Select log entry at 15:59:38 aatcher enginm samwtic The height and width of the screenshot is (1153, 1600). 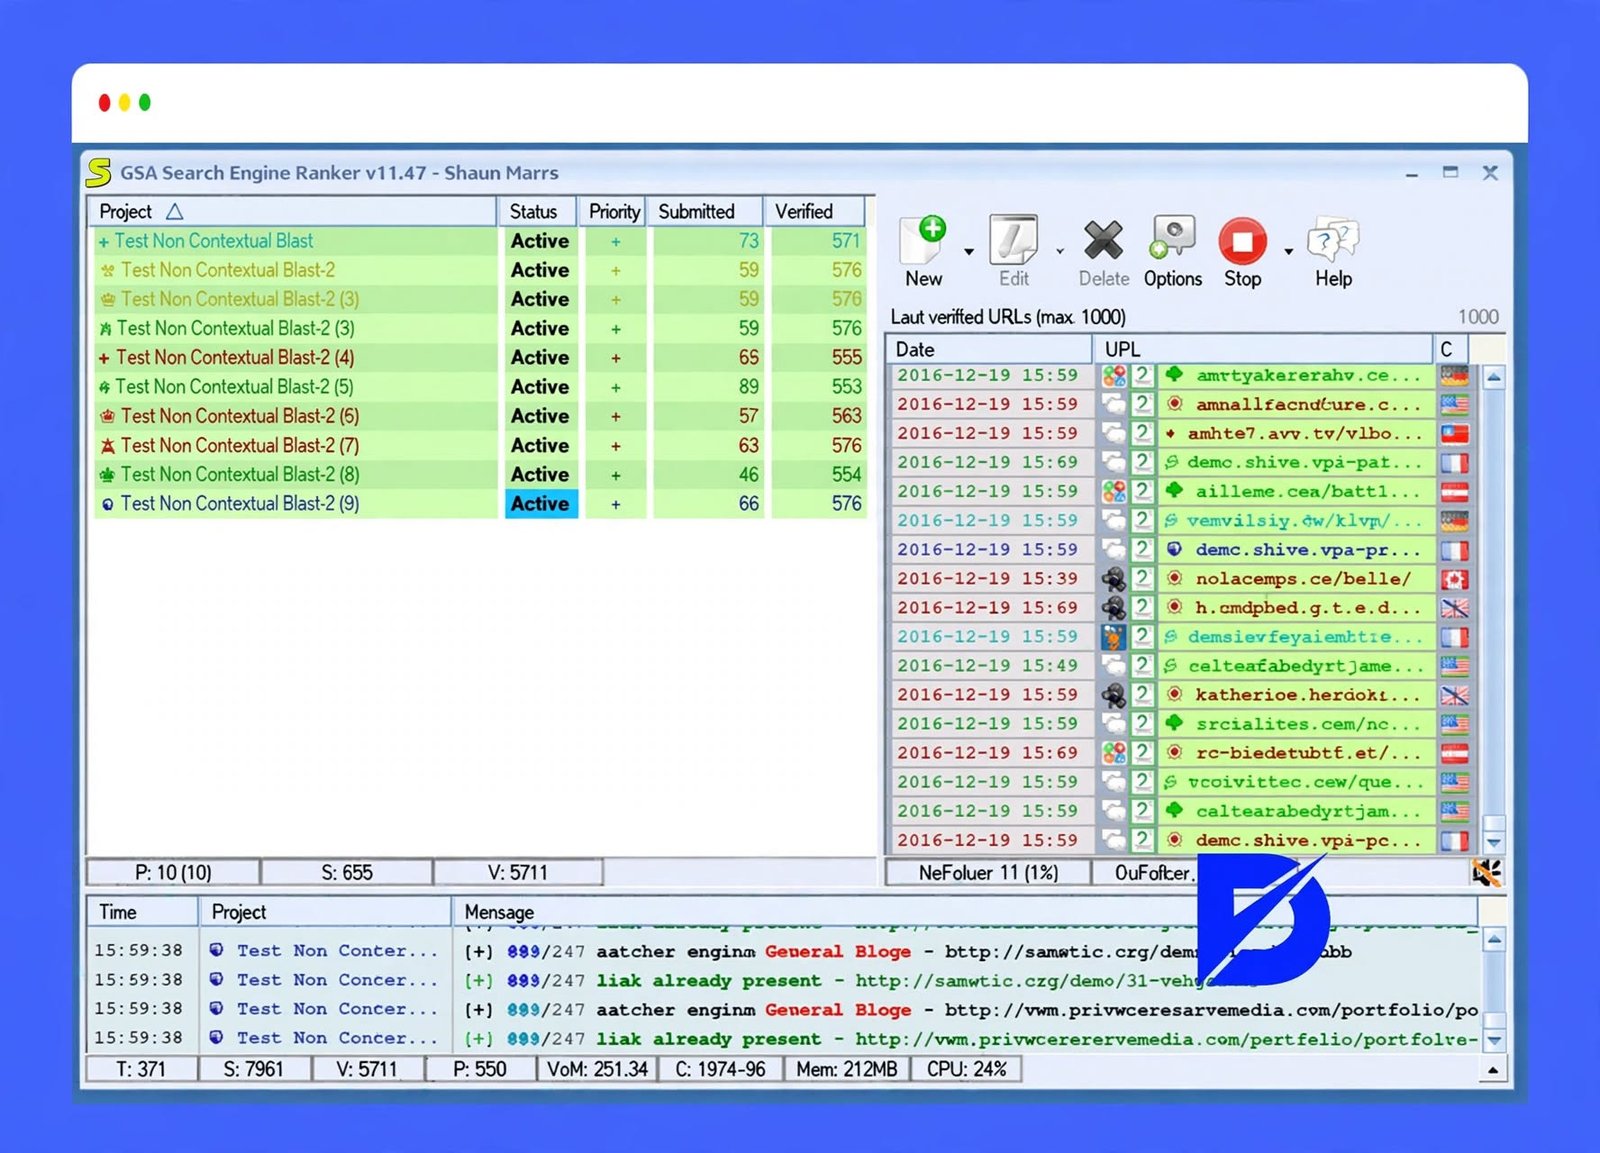coord(785,951)
